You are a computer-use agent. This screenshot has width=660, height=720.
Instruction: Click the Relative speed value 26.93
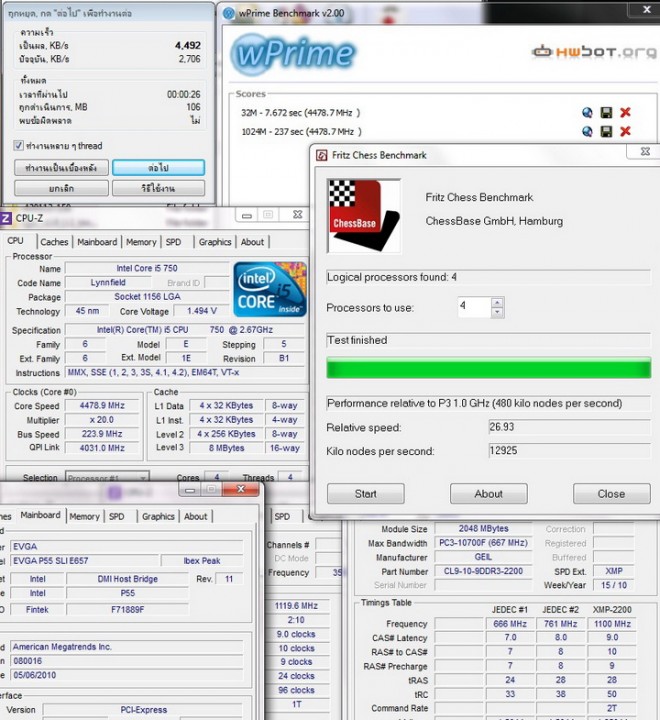pos(570,427)
